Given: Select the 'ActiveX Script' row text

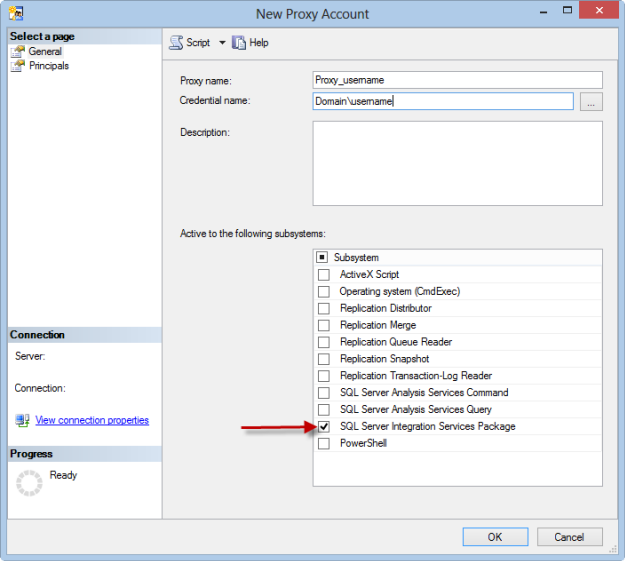Looking at the screenshot, I should click(x=369, y=275).
